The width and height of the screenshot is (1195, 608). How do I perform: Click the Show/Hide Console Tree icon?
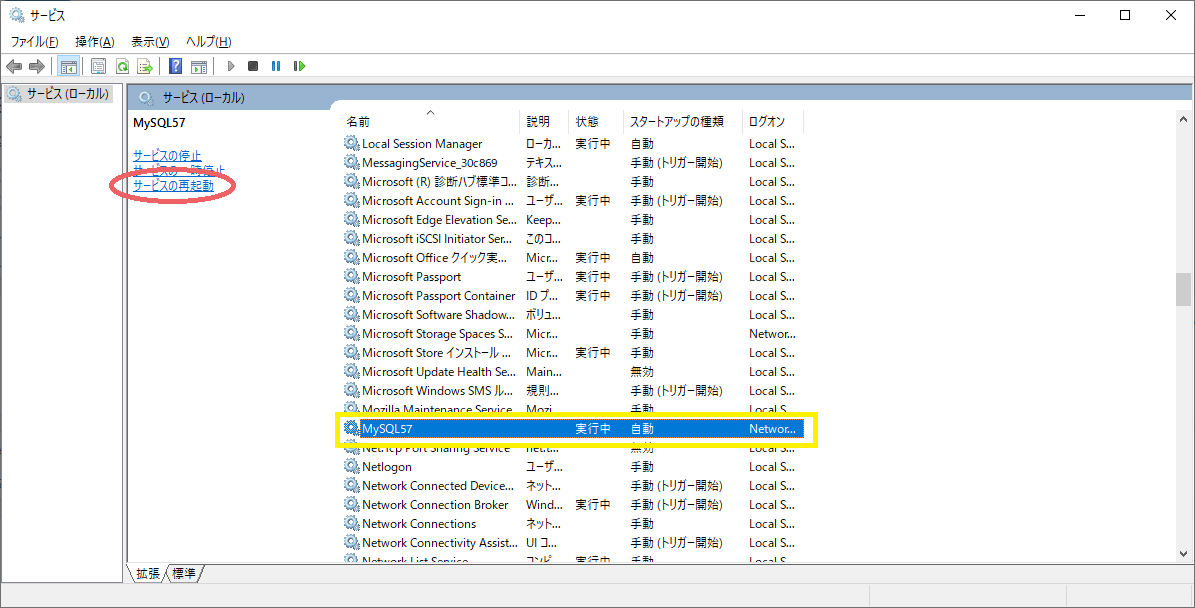point(69,66)
